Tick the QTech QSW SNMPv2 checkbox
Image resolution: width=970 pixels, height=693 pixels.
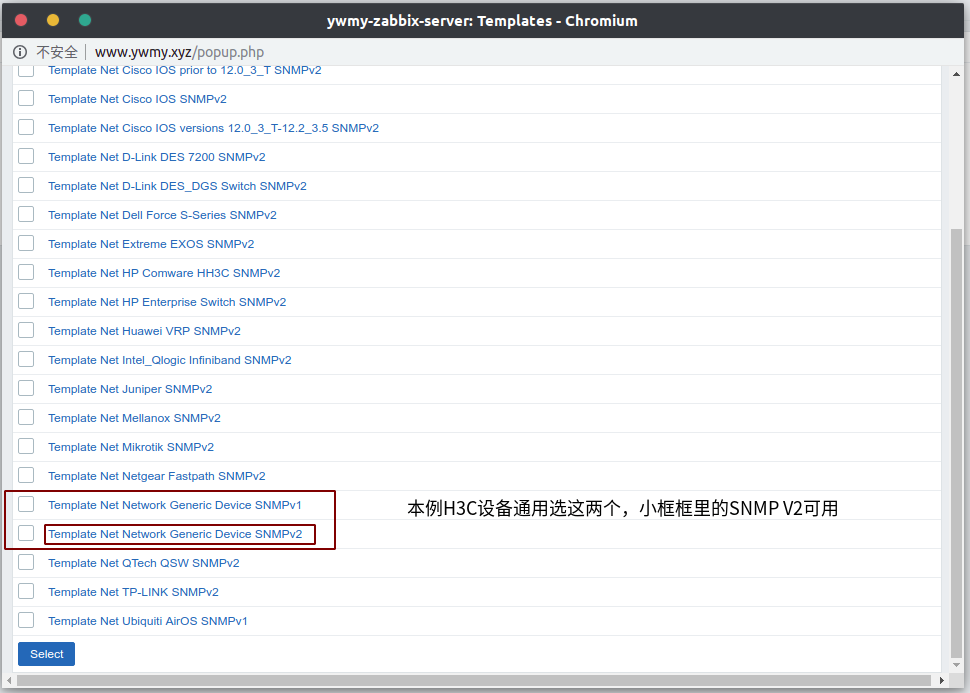[x=26, y=562]
